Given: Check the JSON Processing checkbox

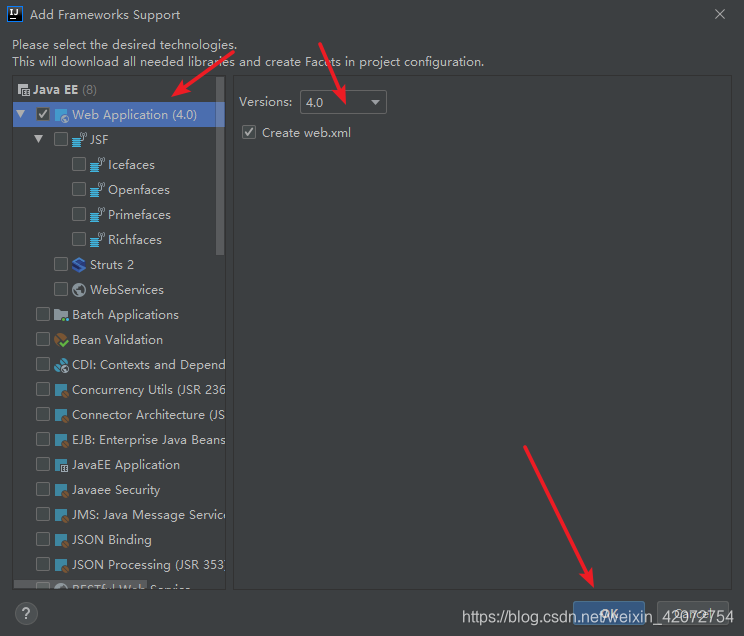Looking at the screenshot, I should (43, 564).
